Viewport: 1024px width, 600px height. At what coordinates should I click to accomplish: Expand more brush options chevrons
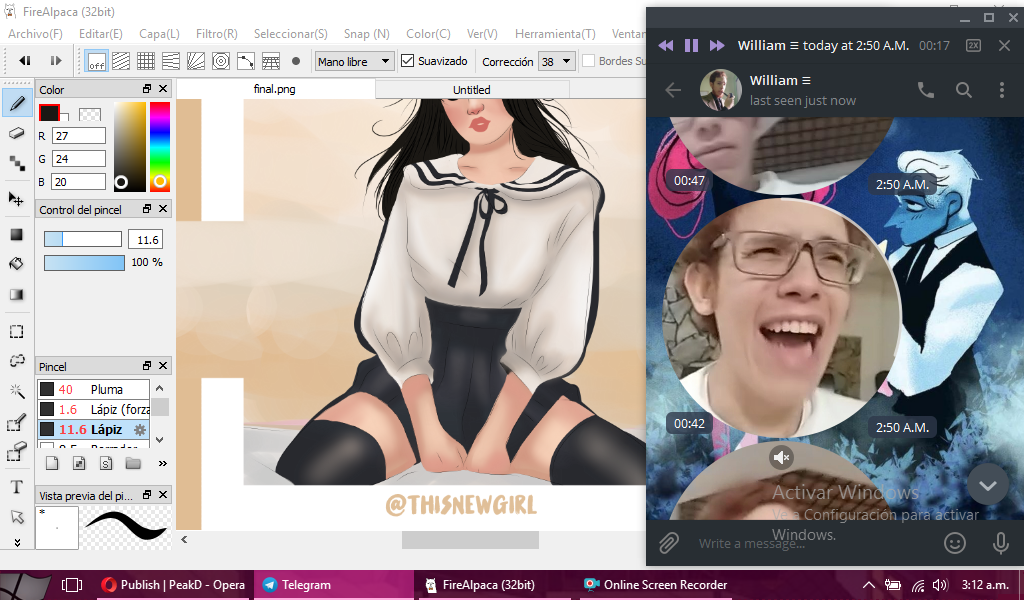163,464
